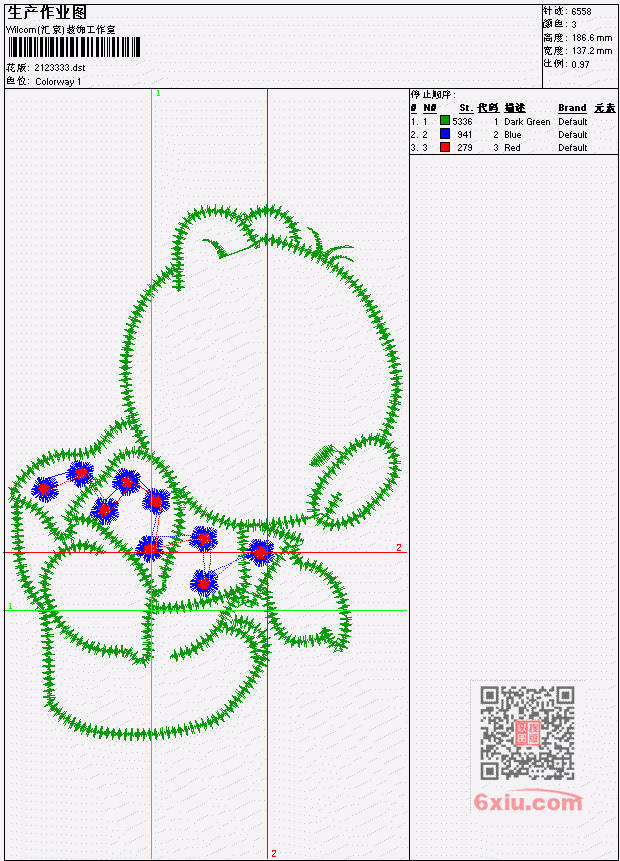
Task: Select the 'Red' description text
Action: pyautogui.click(x=512, y=148)
